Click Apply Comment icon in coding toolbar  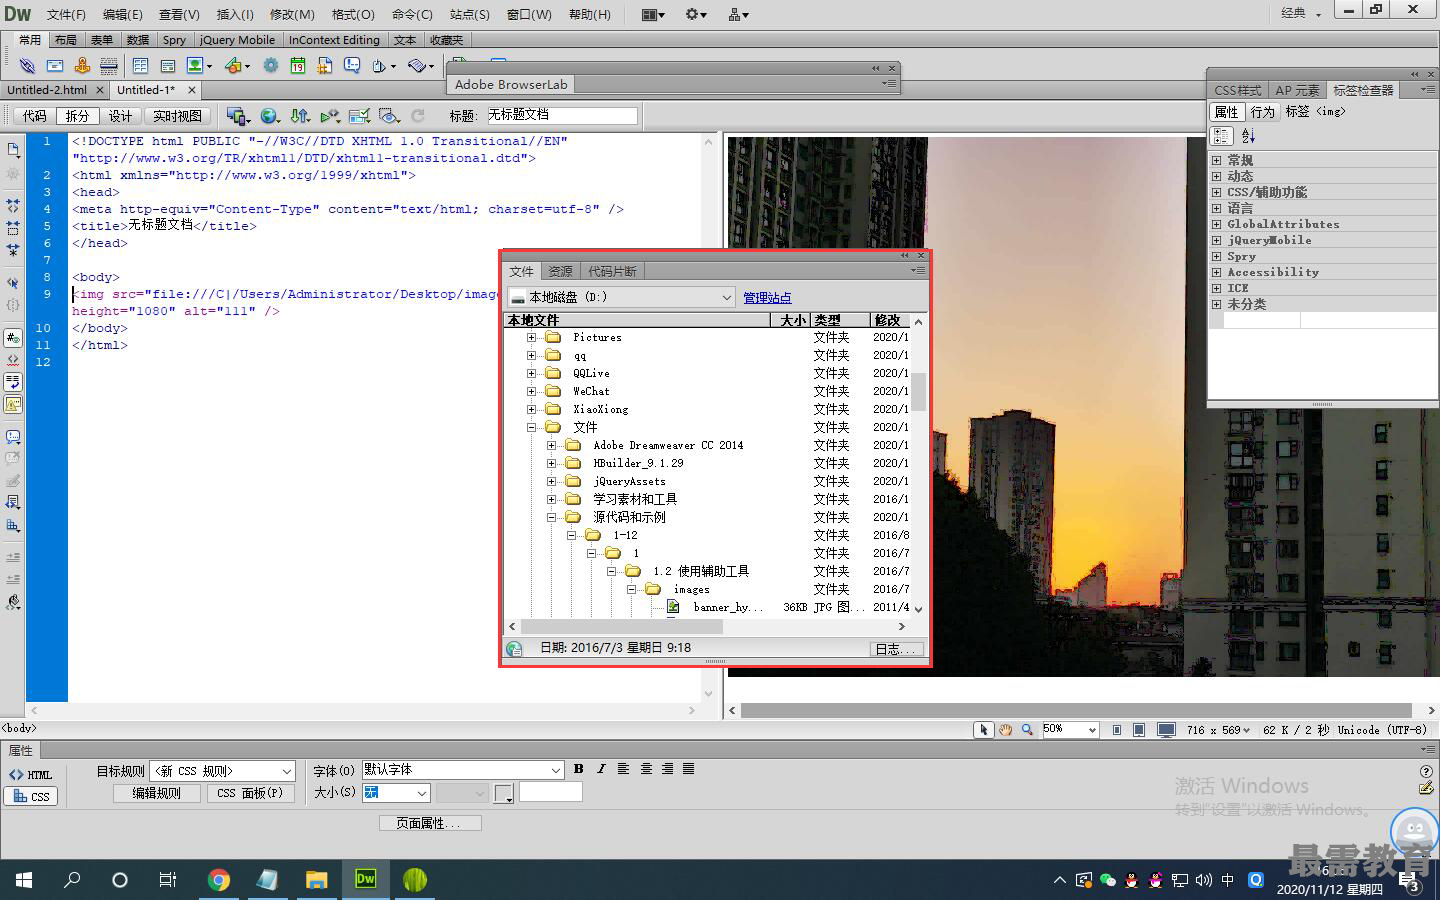(x=13, y=437)
